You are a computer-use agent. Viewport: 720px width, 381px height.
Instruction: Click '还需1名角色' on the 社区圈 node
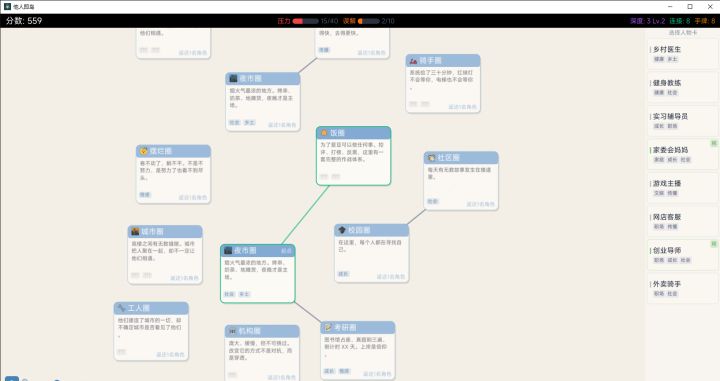[x=480, y=204]
